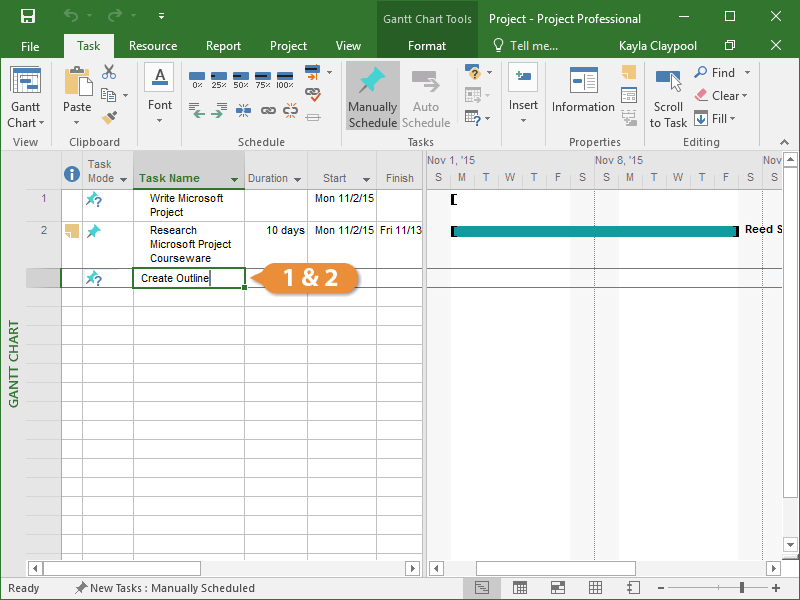Image resolution: width=800 pixels, height=600 pixels.
Task: Click the Cut scissors icon
Action: [x=109, y=73]
